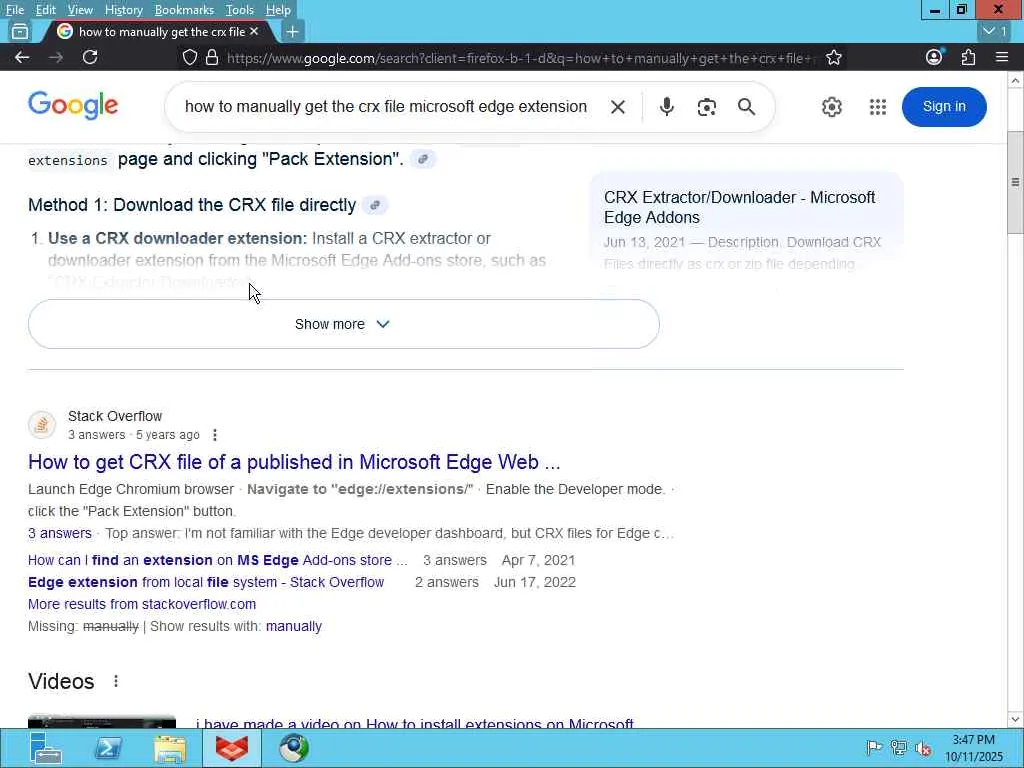Open 'Edge extension from local file system' link
The image size is (1024, 768).
click(206, 582)
